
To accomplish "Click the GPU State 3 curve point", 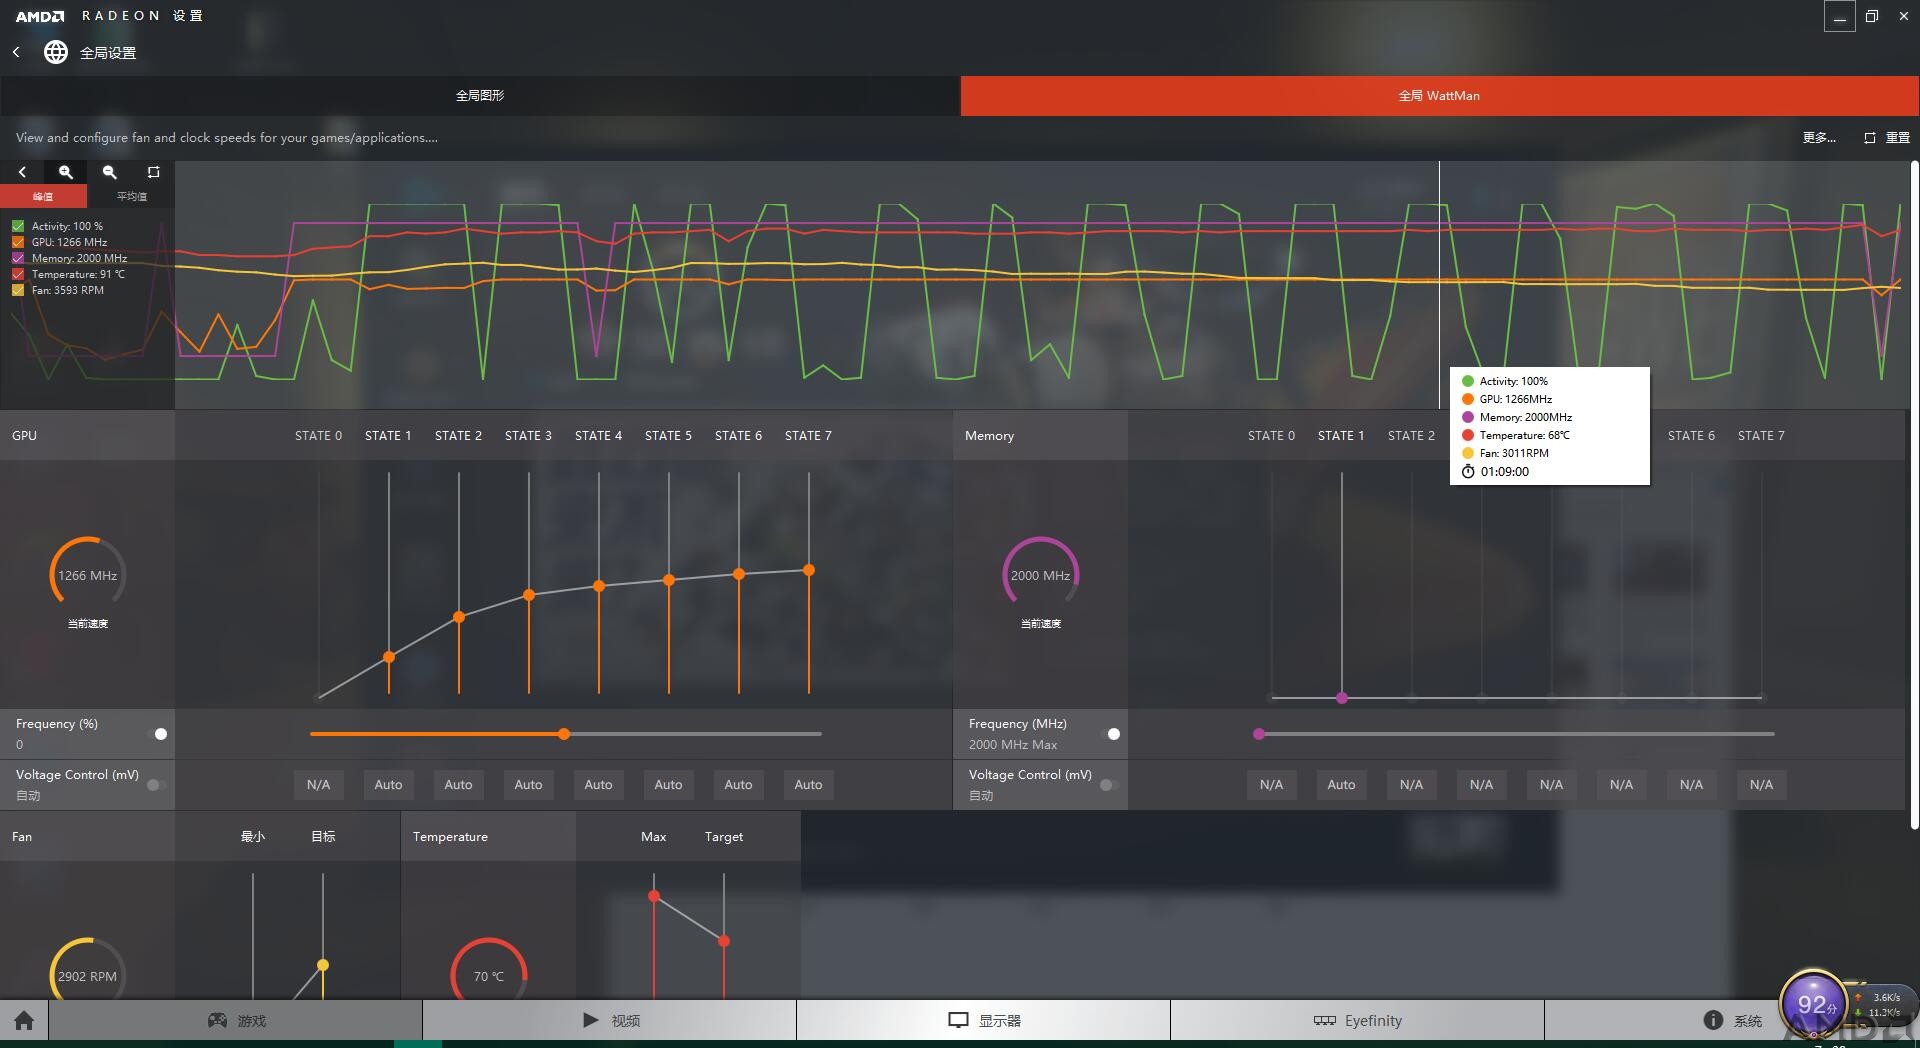I will point(529,595).
